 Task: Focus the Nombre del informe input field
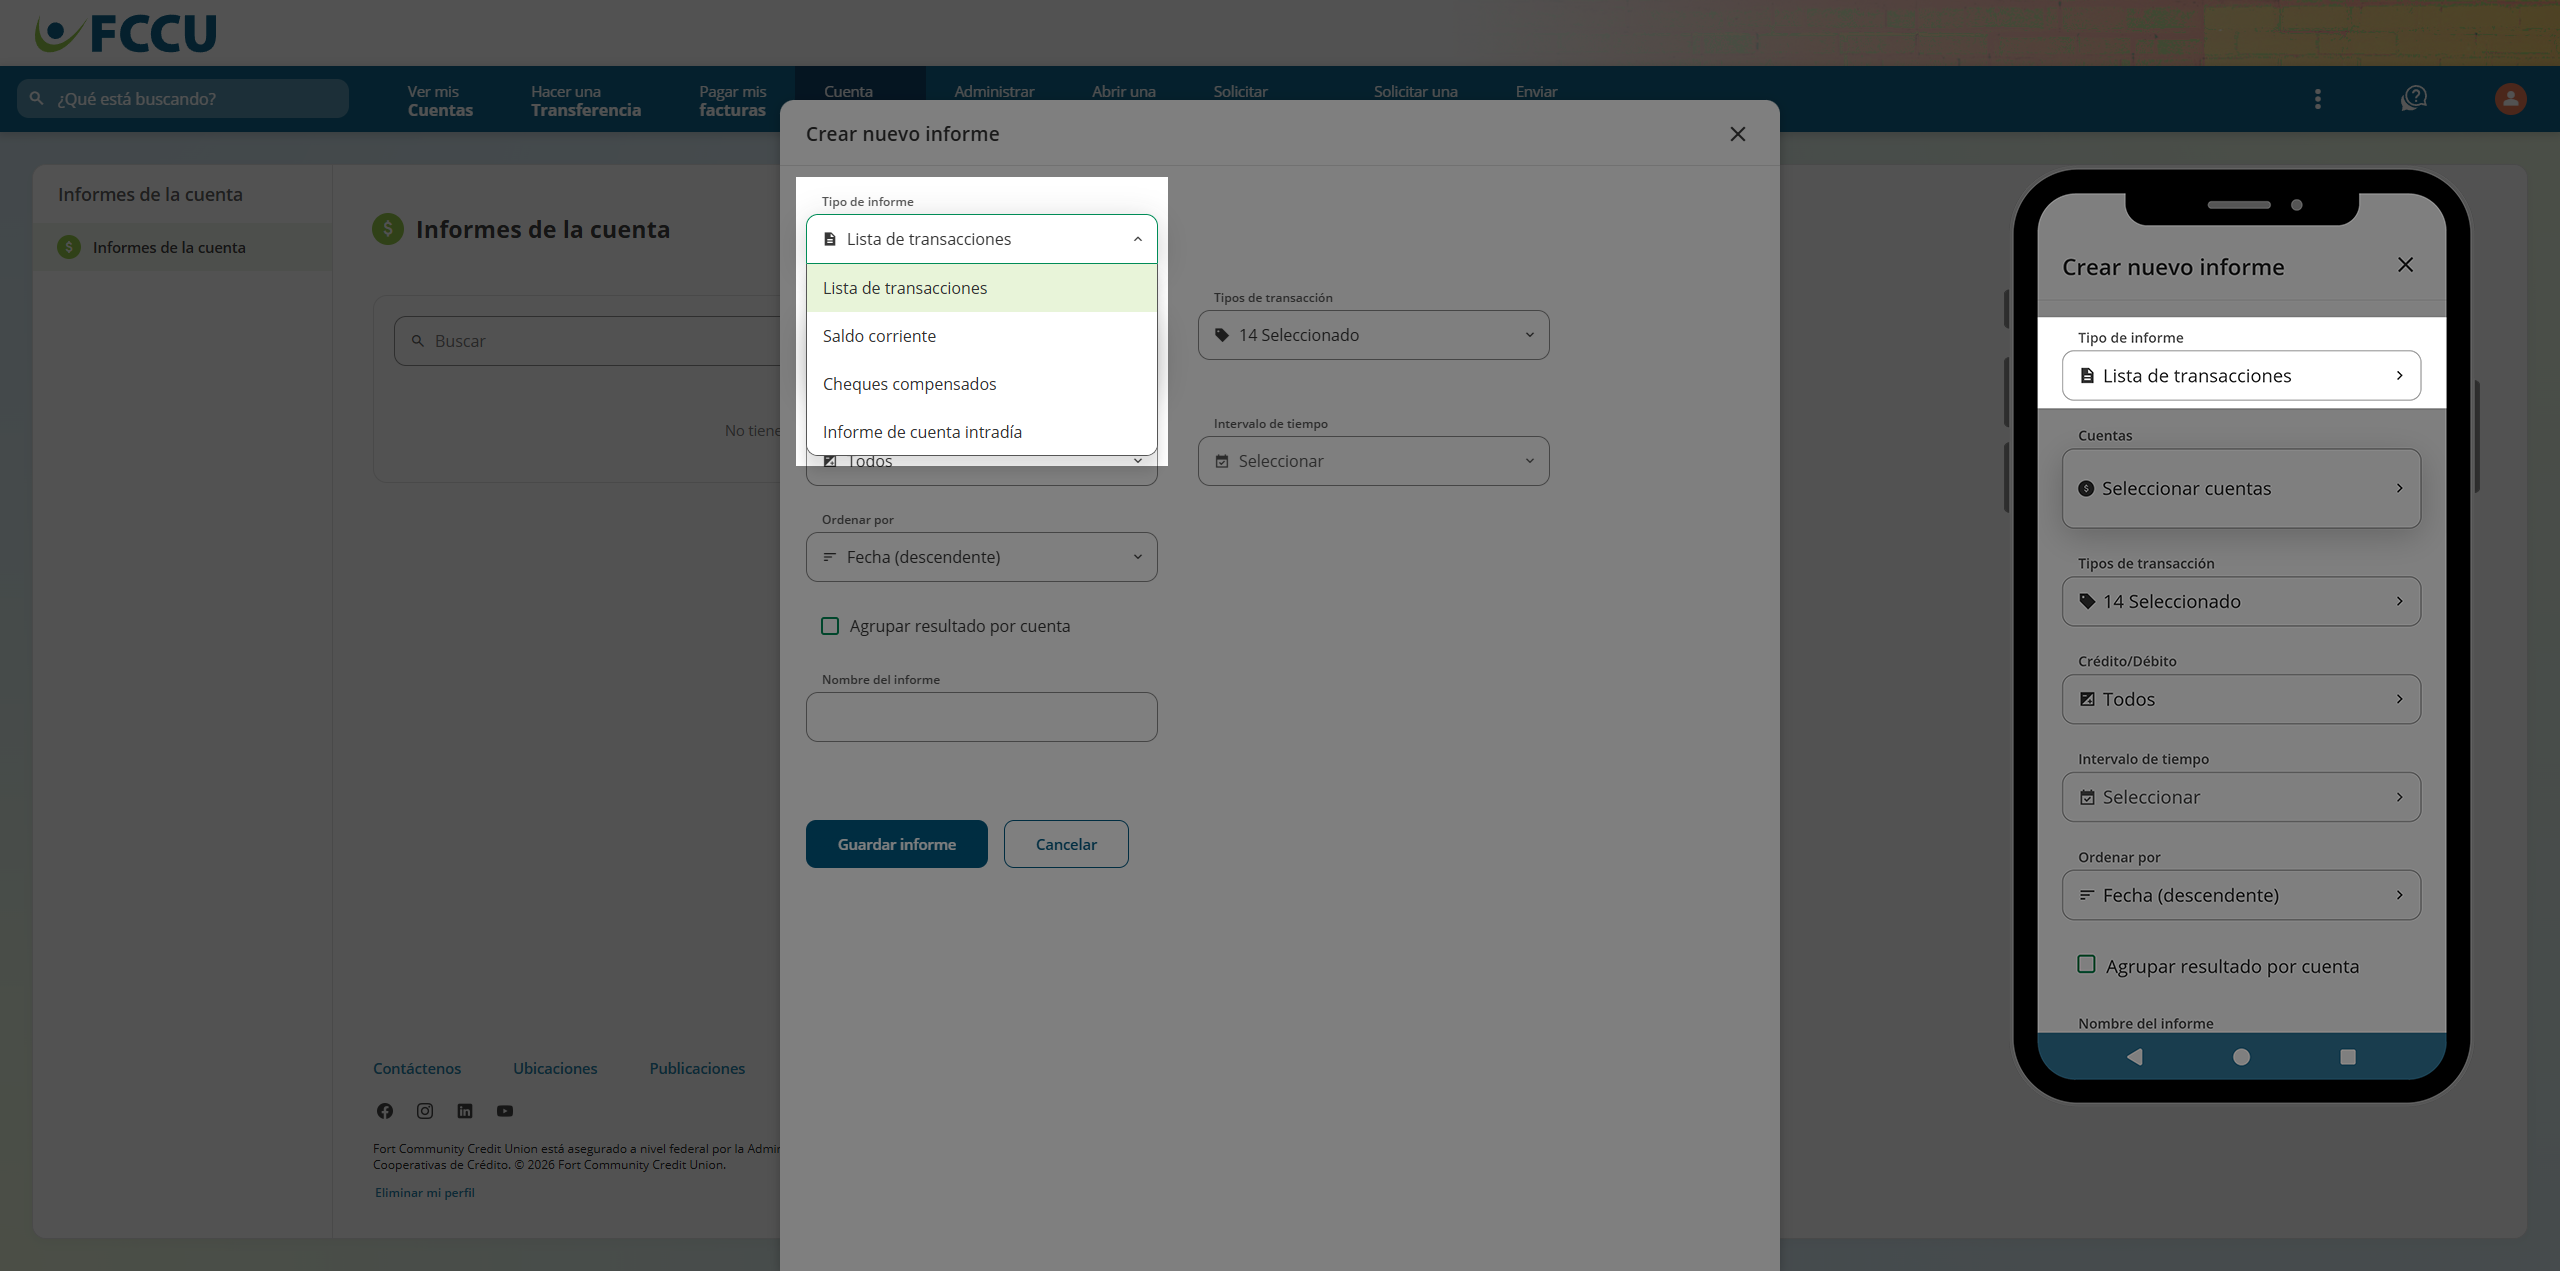(x=982, y=717)
